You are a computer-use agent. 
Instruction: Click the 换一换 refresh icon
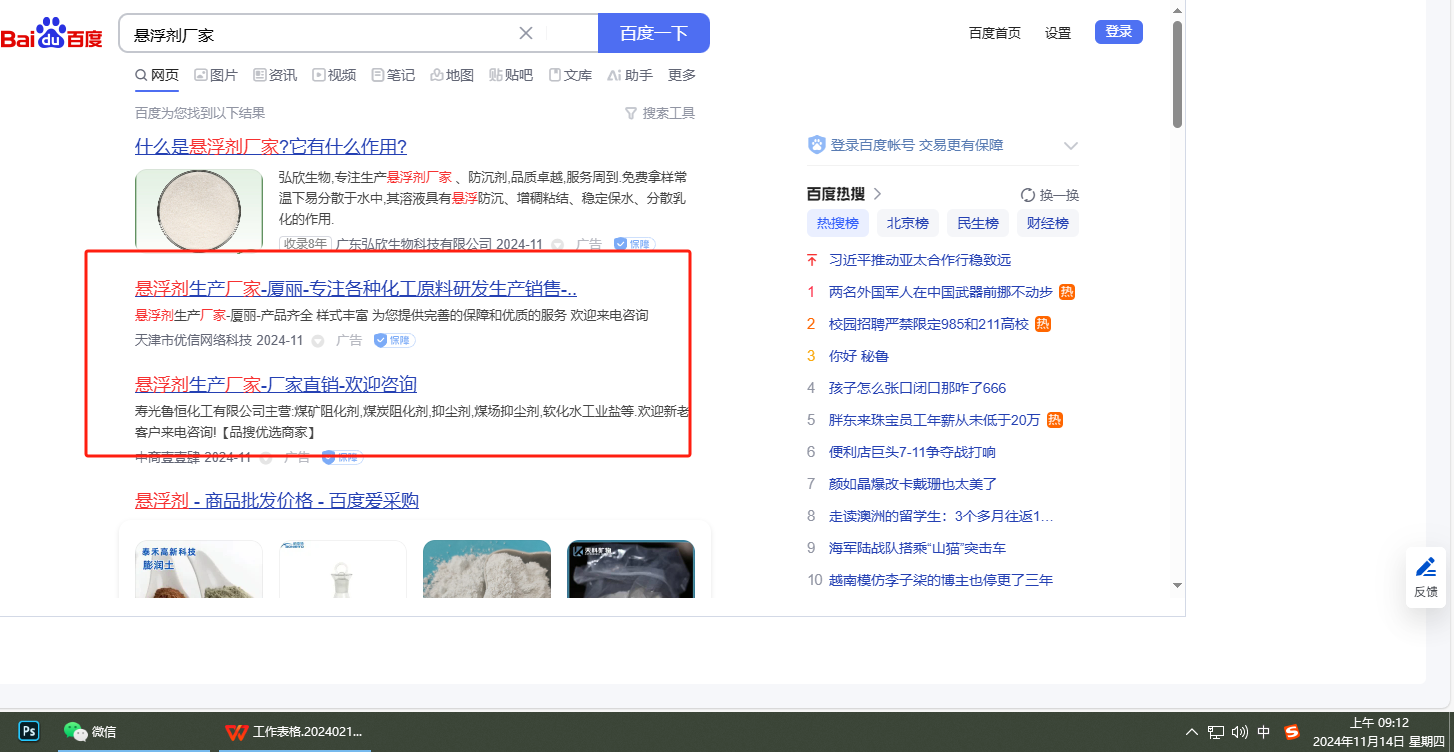(1028, 195)
